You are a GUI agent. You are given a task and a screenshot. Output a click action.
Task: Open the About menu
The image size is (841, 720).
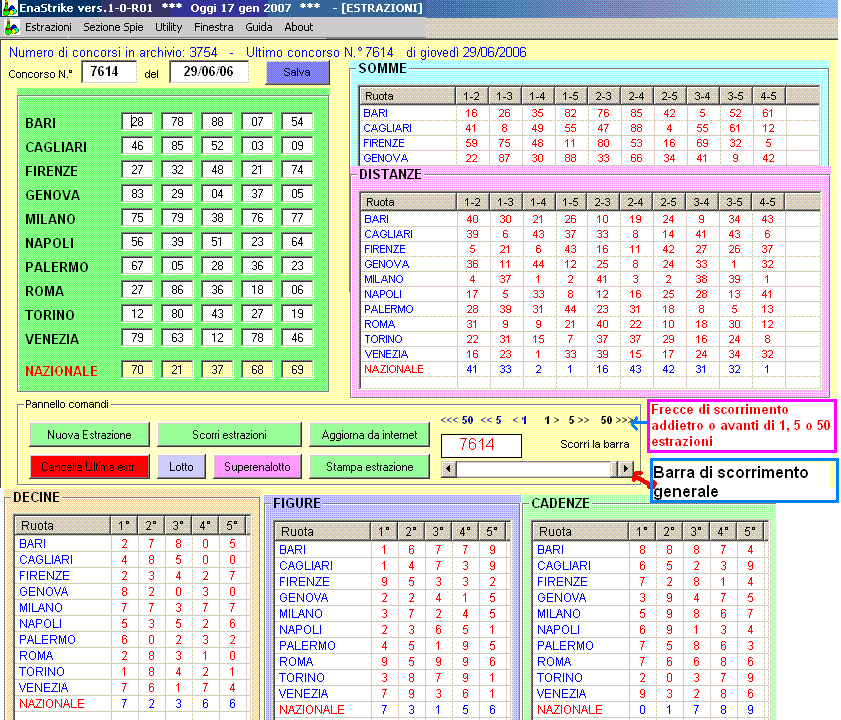pyautogui.click(x=299, y=27)
